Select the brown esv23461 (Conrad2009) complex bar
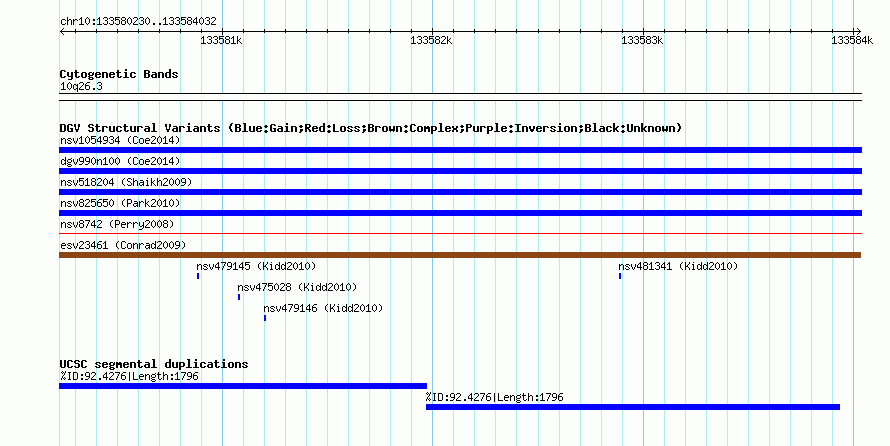Screen dimensions: 890x446 [460, 255]
